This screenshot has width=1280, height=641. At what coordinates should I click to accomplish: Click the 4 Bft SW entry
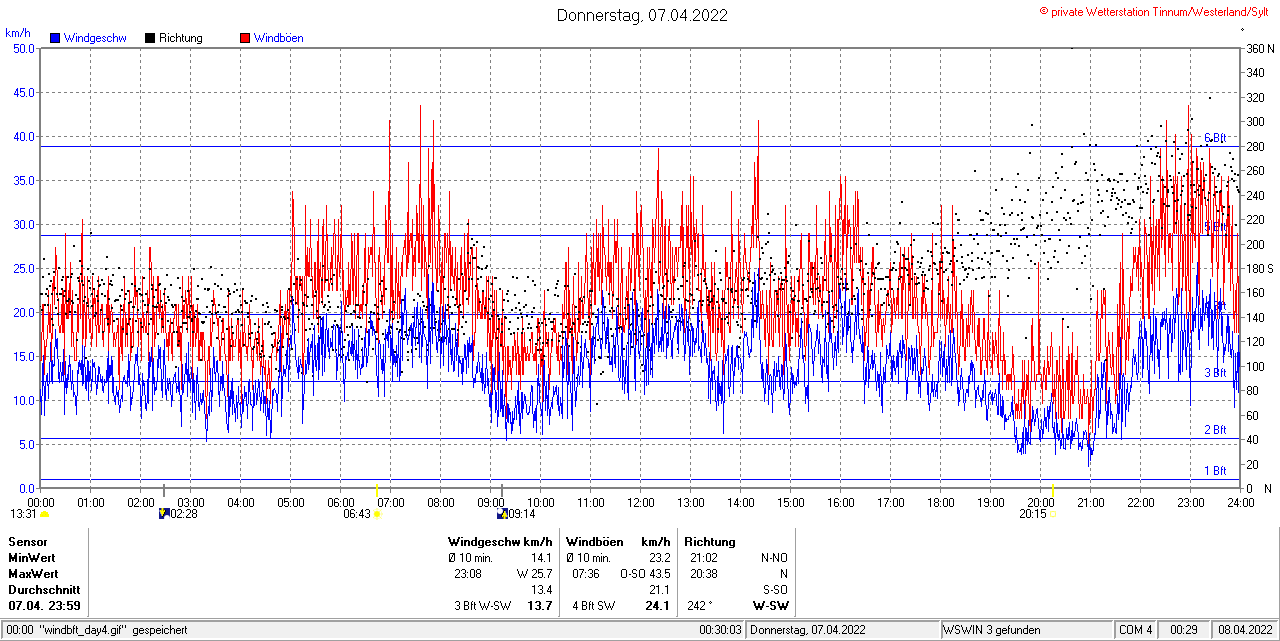[x=594, y=606]
